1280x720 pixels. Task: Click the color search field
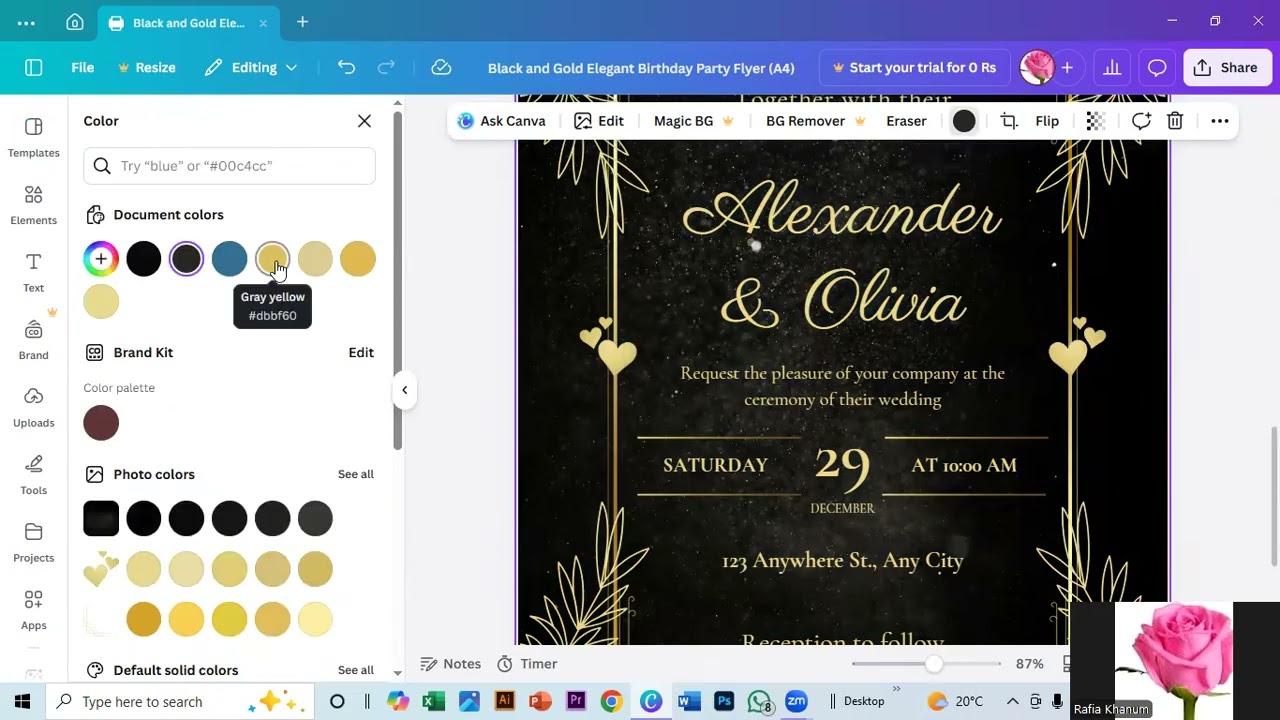(x=229, y=166)
